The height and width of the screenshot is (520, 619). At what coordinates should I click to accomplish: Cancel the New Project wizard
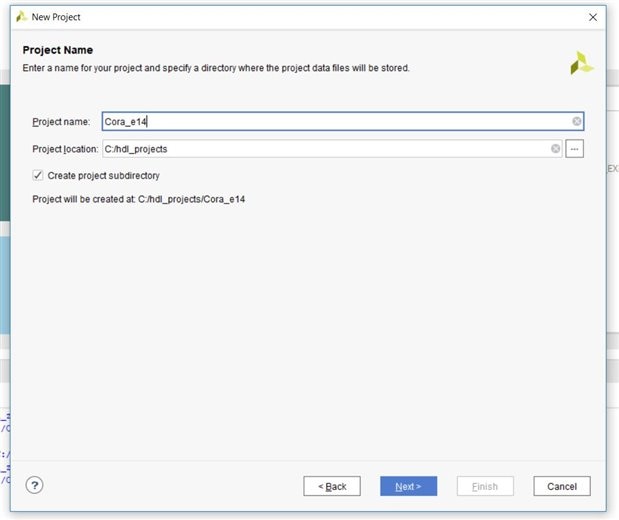point(561,486)
